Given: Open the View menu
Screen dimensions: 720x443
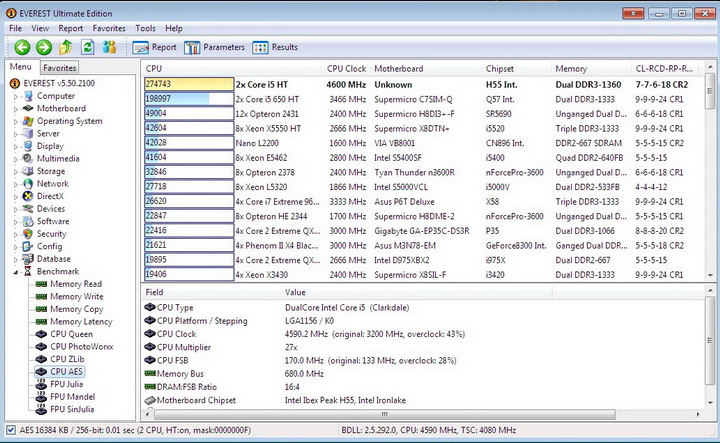Looking at the screenshot, I should (40, 28).
